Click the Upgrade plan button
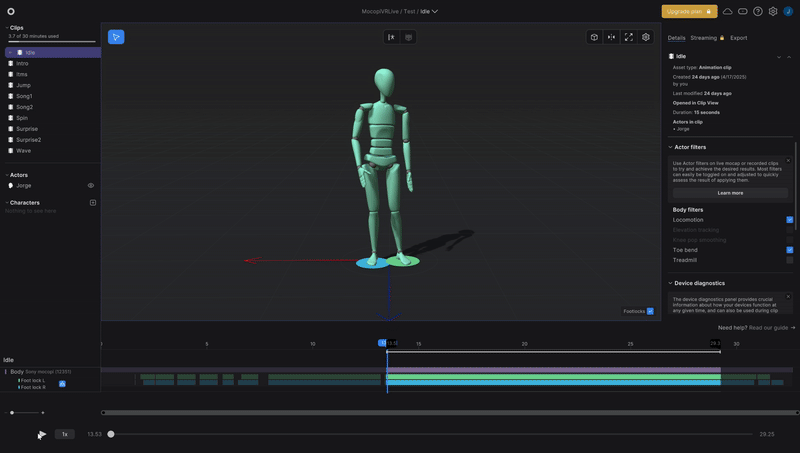The width and height of the screenshot is (800, 453). click(x=689, y=11)
